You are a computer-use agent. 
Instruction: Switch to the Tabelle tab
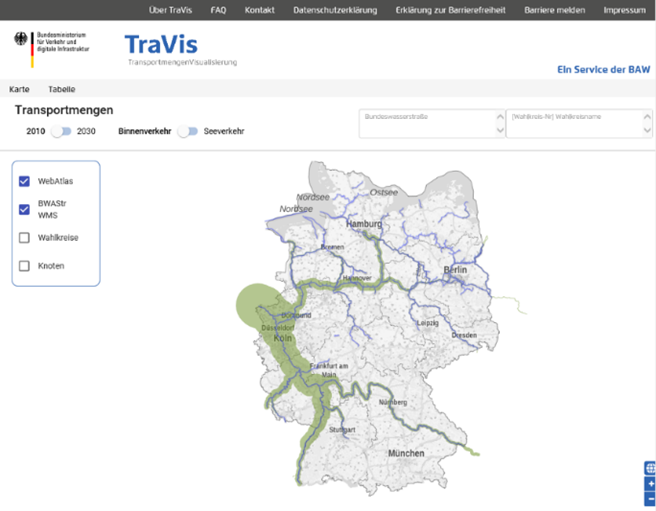click(x=62, y=89)
